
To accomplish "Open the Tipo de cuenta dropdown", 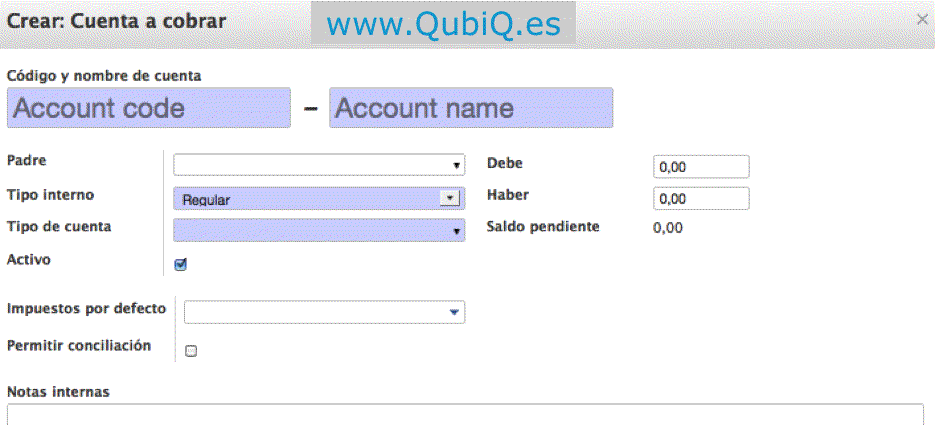I will (319, 231).
